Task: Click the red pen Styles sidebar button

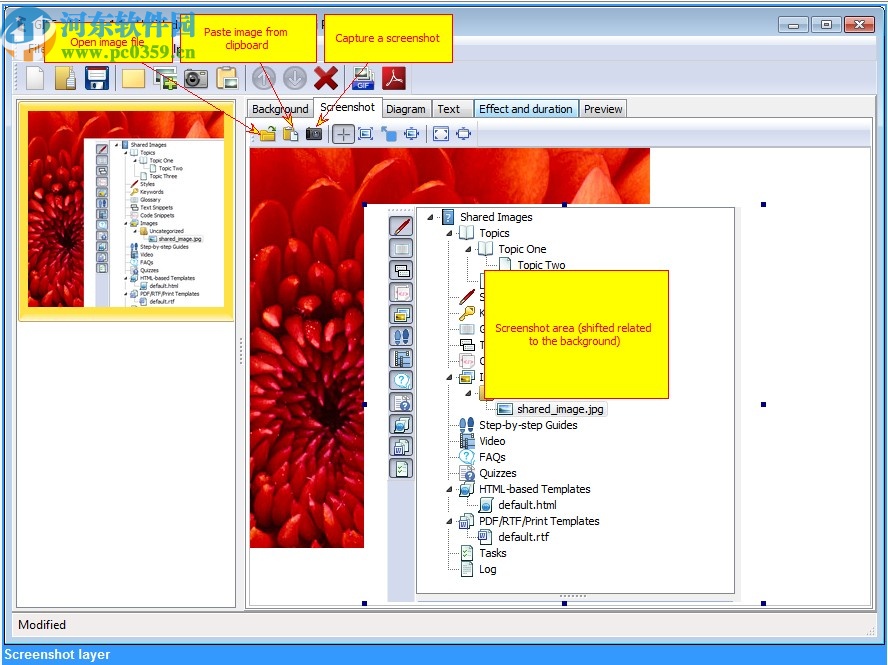Action: coord(401,227)
